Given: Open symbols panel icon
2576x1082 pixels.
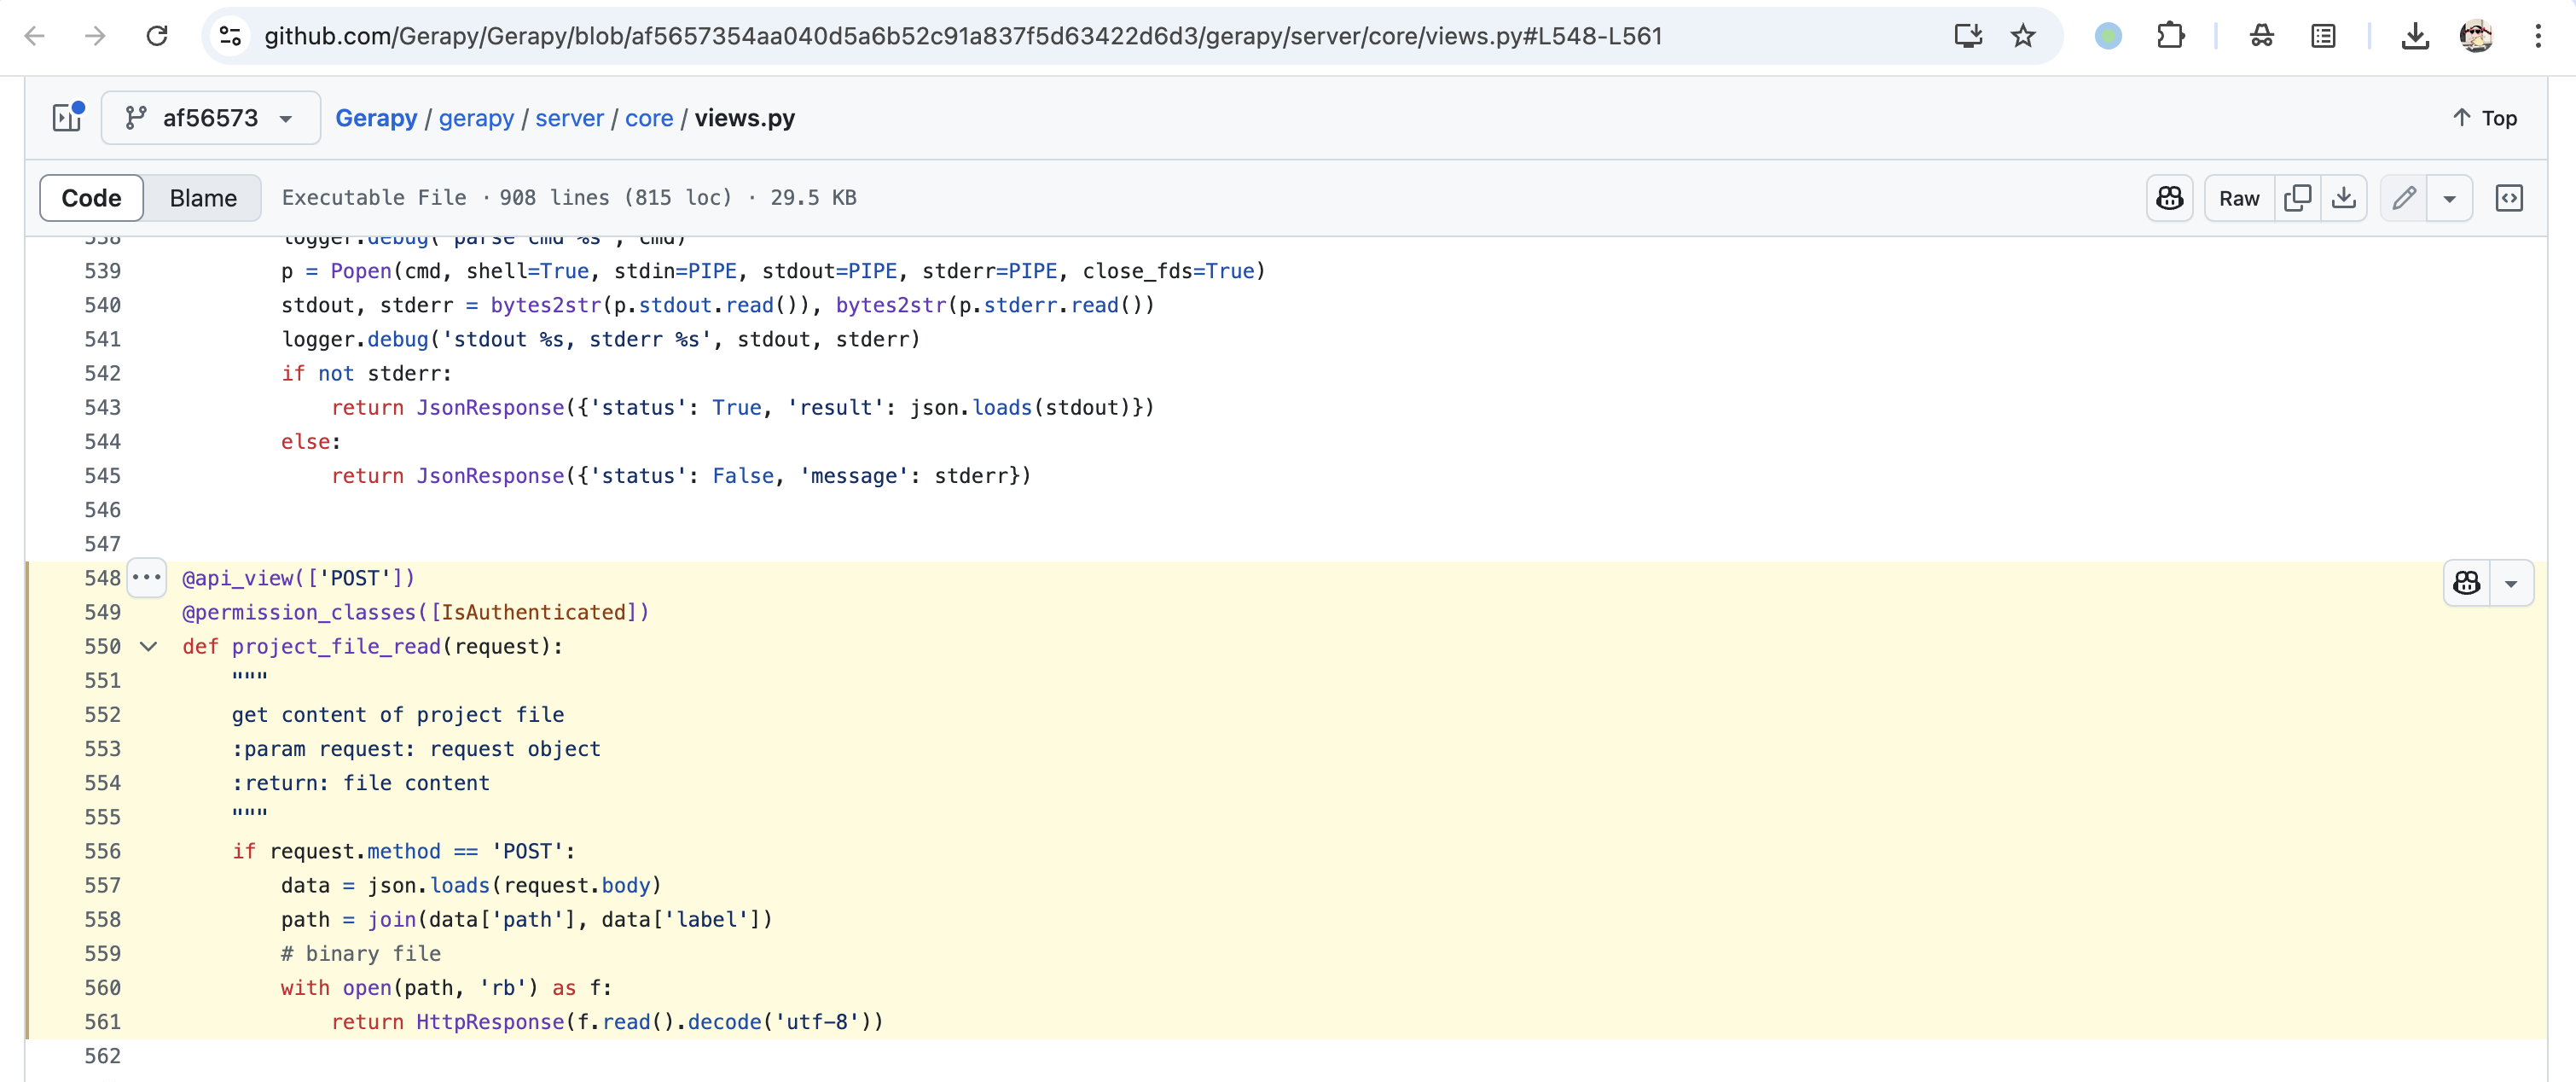Looking at the screenshot, I should tap(2509, 198).
